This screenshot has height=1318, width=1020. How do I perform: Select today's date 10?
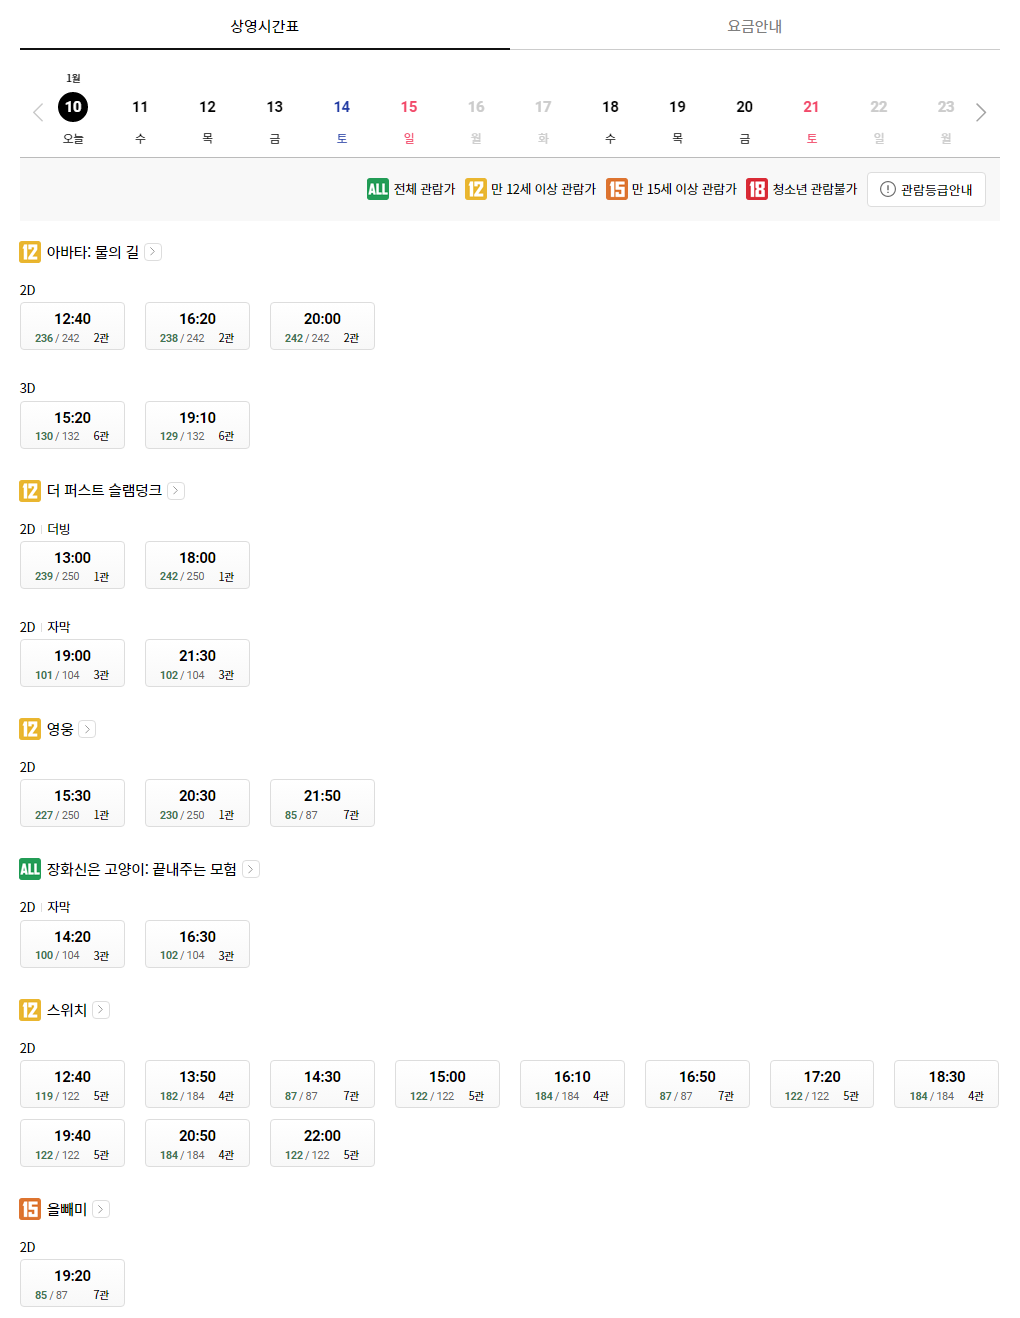pyautogui.click(x=73, y=107)
